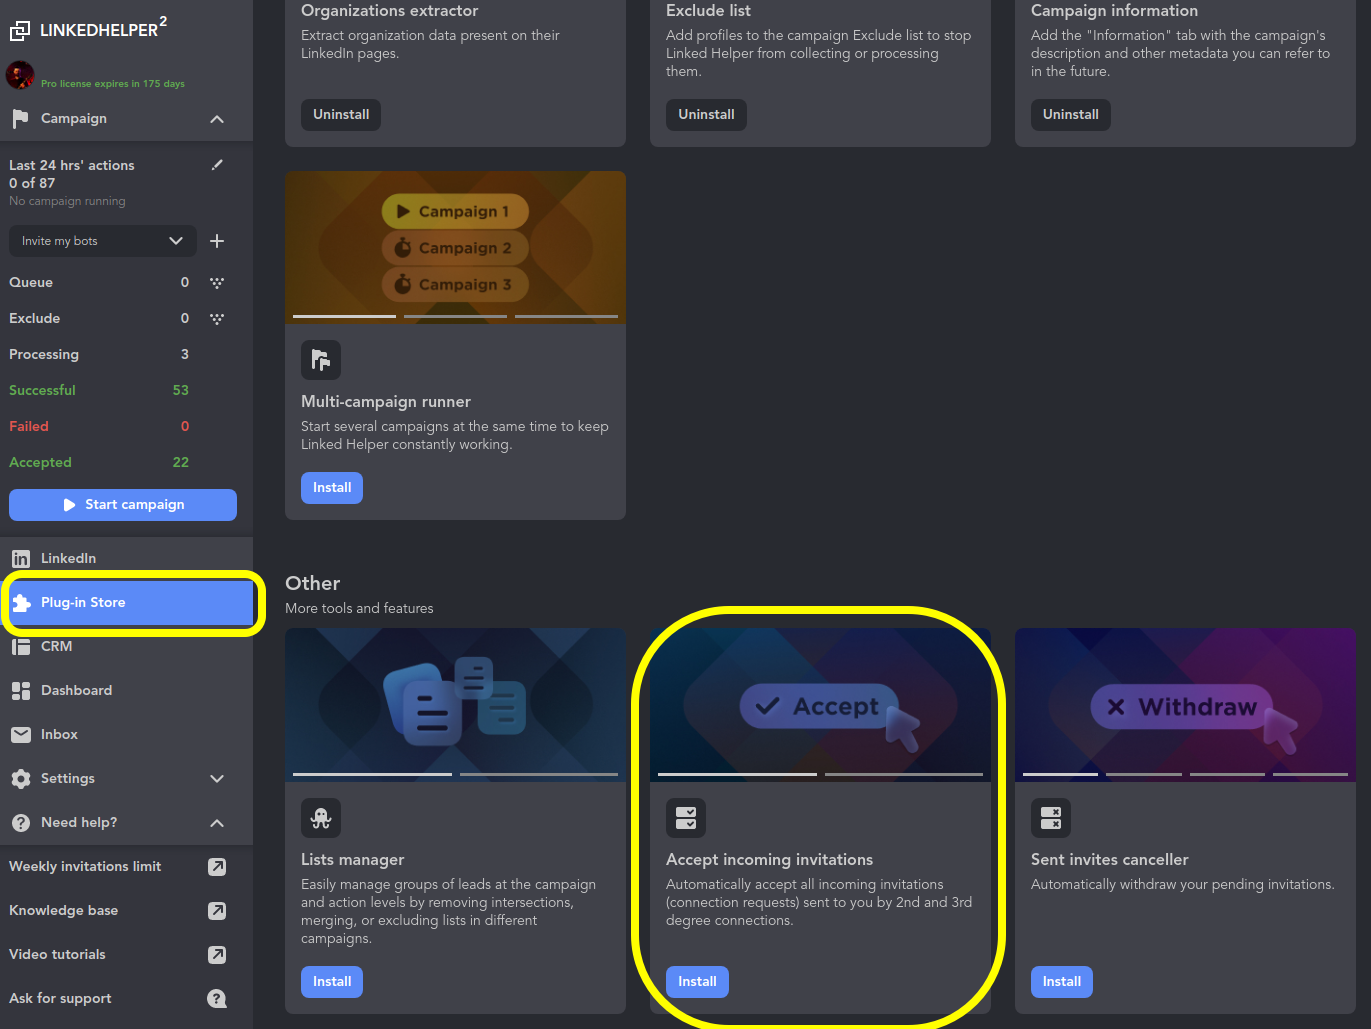Uninstall Exclude list plug-in
Image resolution: width=1371 pixels, height=1029 pixels.
click(706, 115)
